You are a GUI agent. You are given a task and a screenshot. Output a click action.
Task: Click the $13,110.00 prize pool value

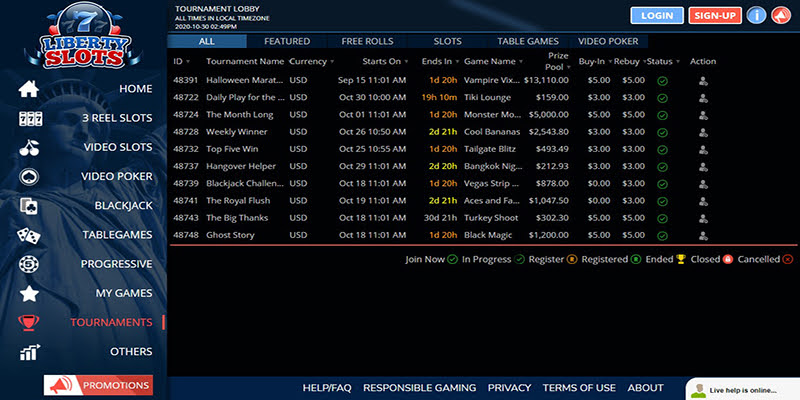(x=546, y=80)
